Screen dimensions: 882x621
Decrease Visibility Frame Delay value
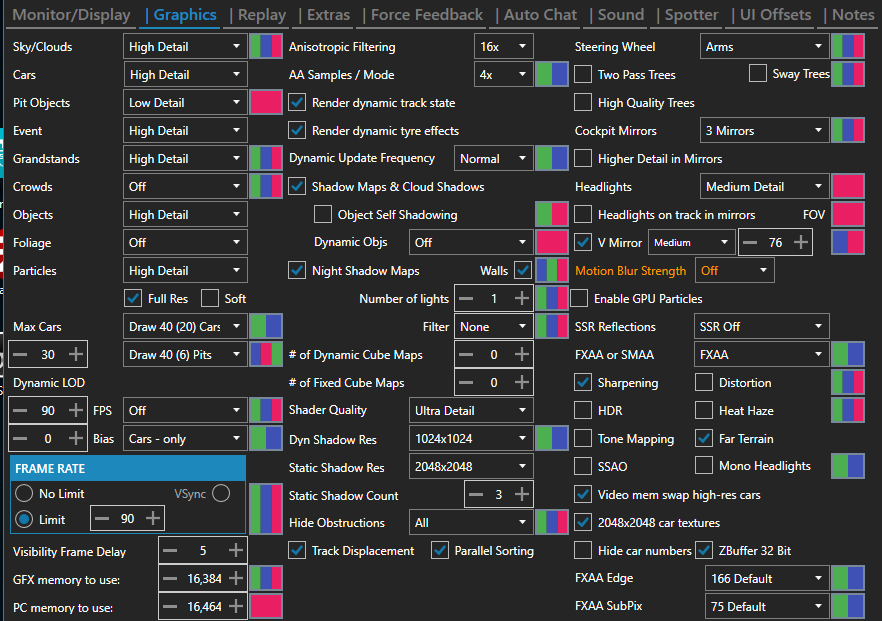pyautogui.click(x=170, y=550)
